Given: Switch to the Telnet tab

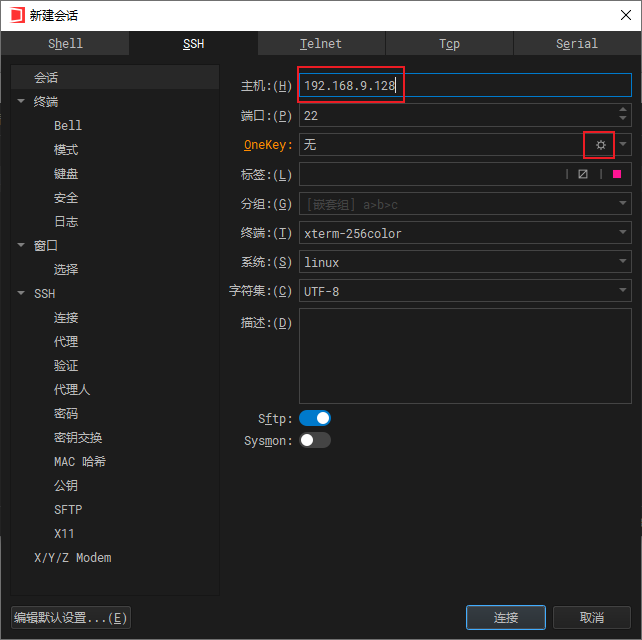Looking at the screenshot, I should (x=321, y=44).
